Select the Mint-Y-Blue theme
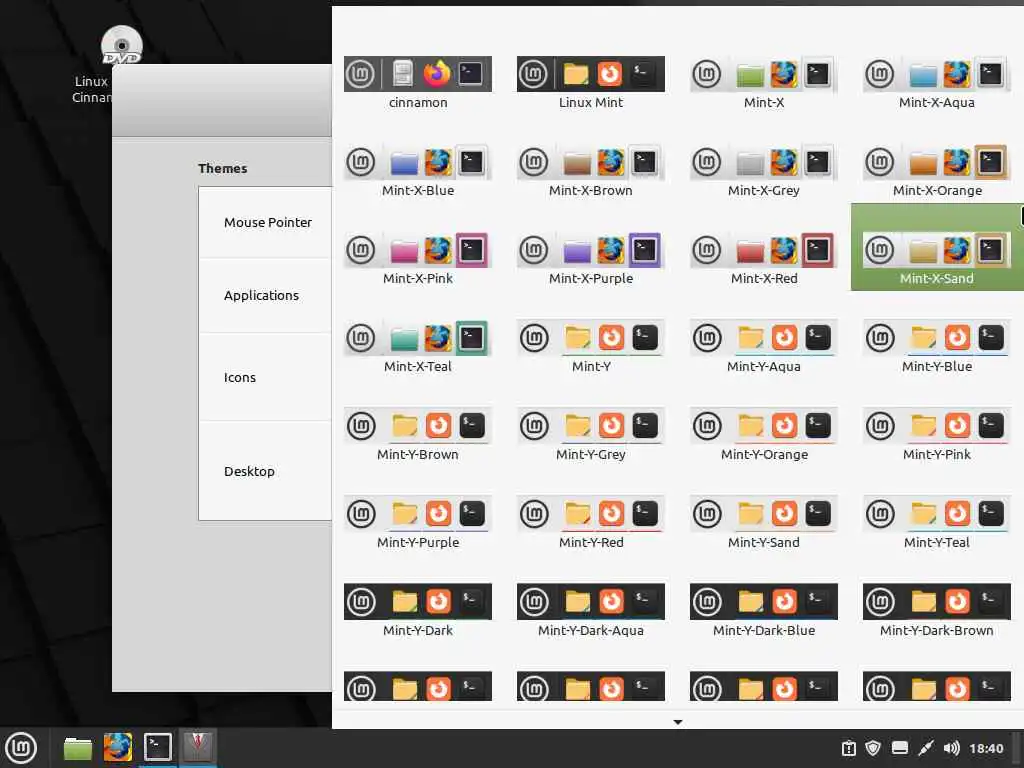The width and height of the screenshot is (1024, 768). [x=936, y=347]
